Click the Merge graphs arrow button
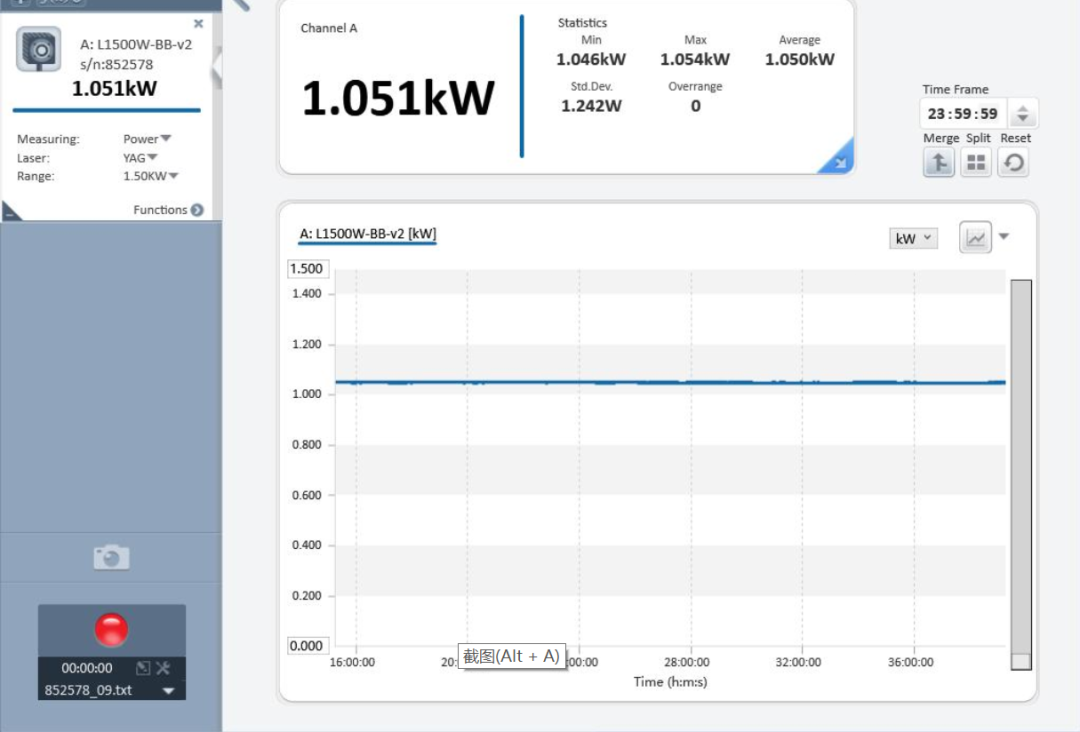Viewport: 1080px width, 732px height. [x=938, y=162]
